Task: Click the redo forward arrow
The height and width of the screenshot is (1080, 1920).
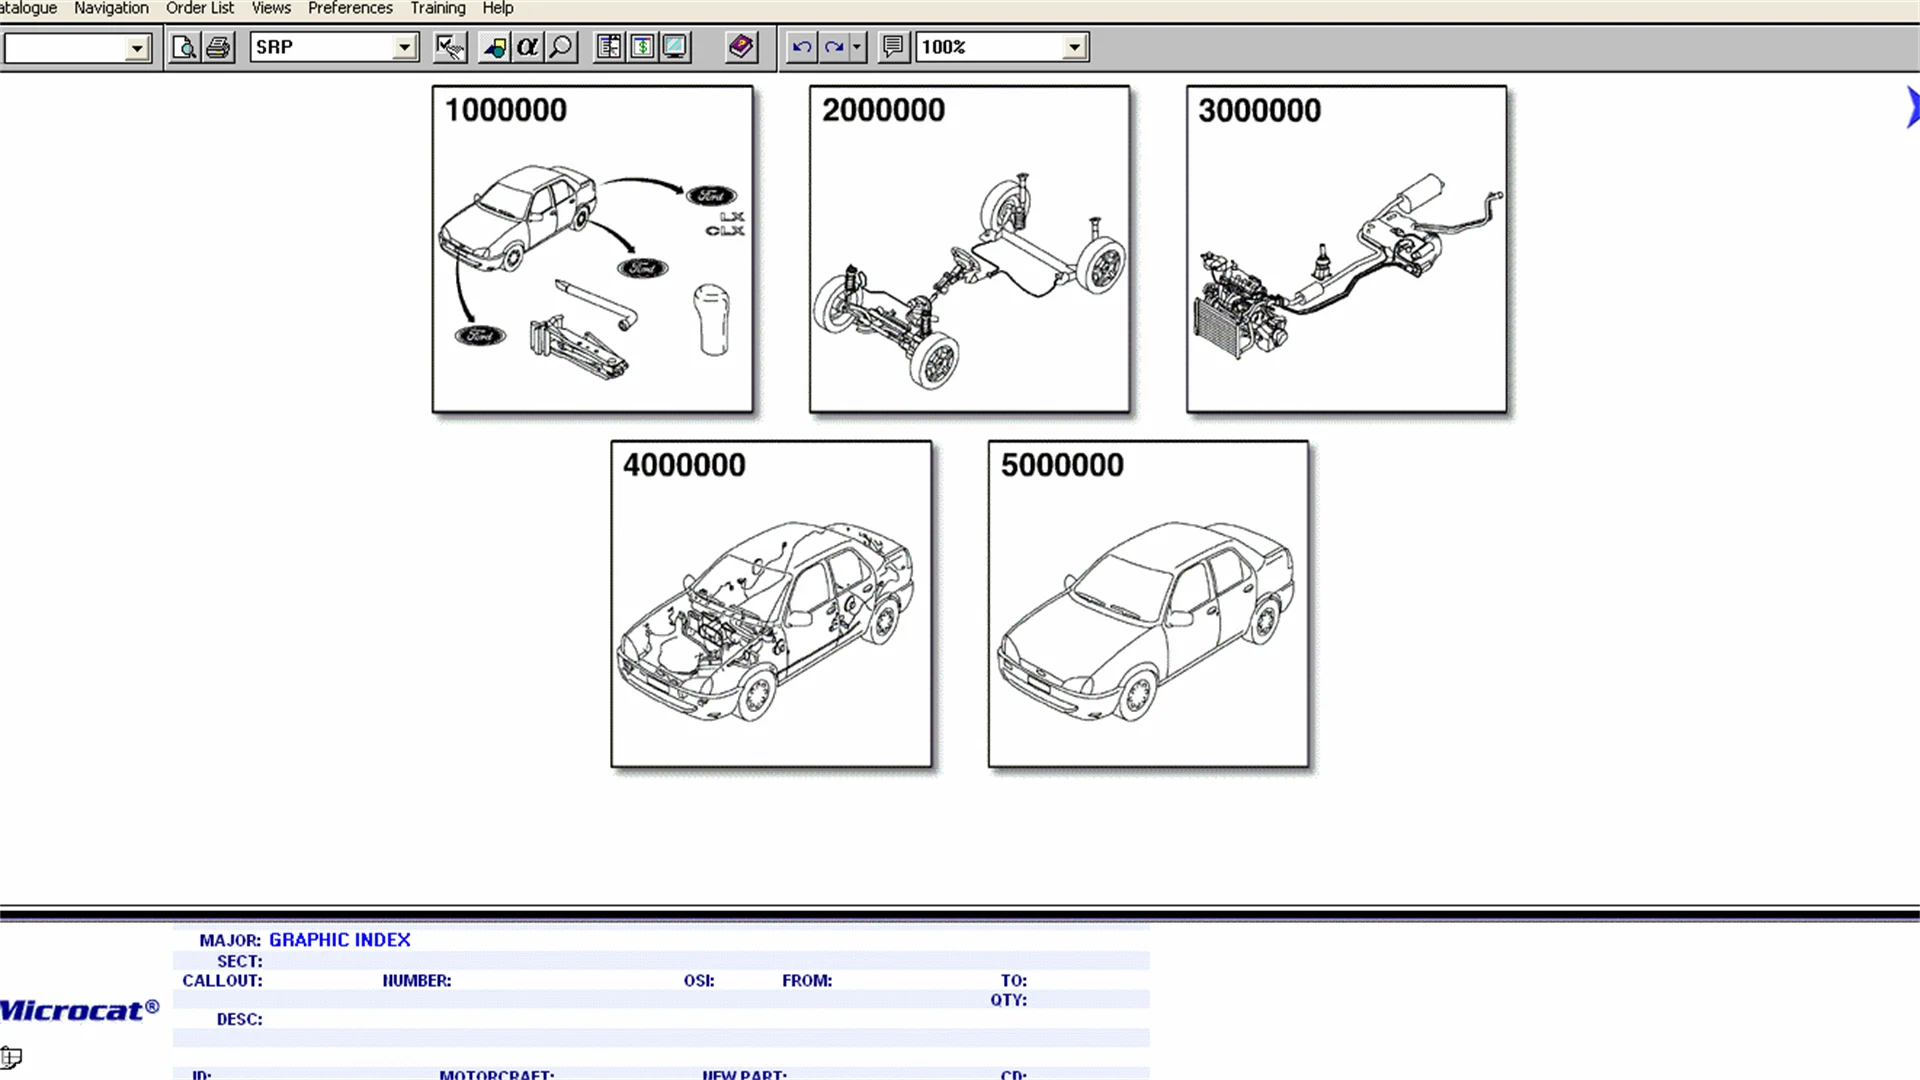Action: pyautogui.click(x=834, y=47)
